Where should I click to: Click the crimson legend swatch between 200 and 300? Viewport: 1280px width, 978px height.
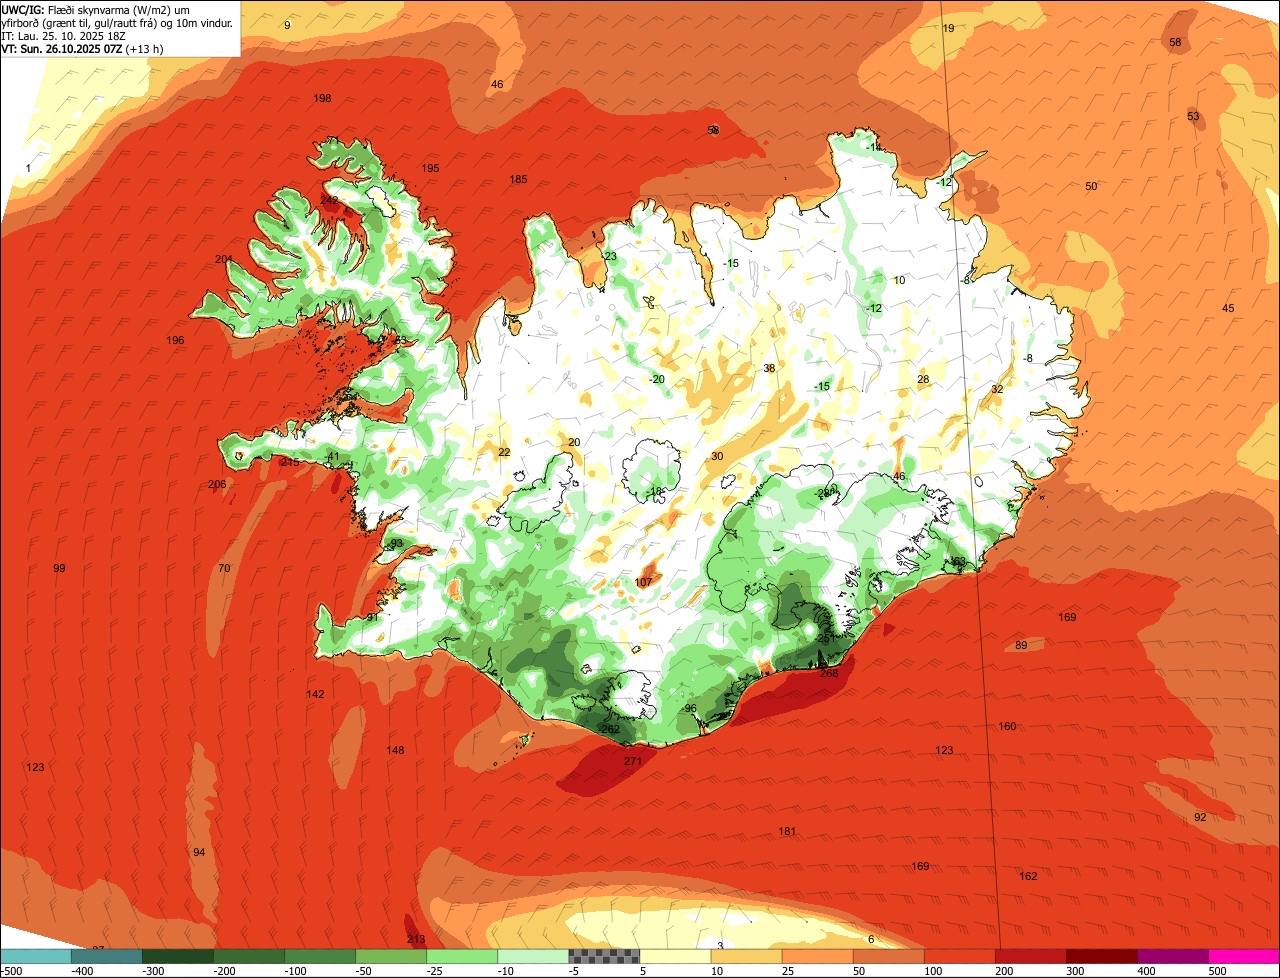(1031, 956)
